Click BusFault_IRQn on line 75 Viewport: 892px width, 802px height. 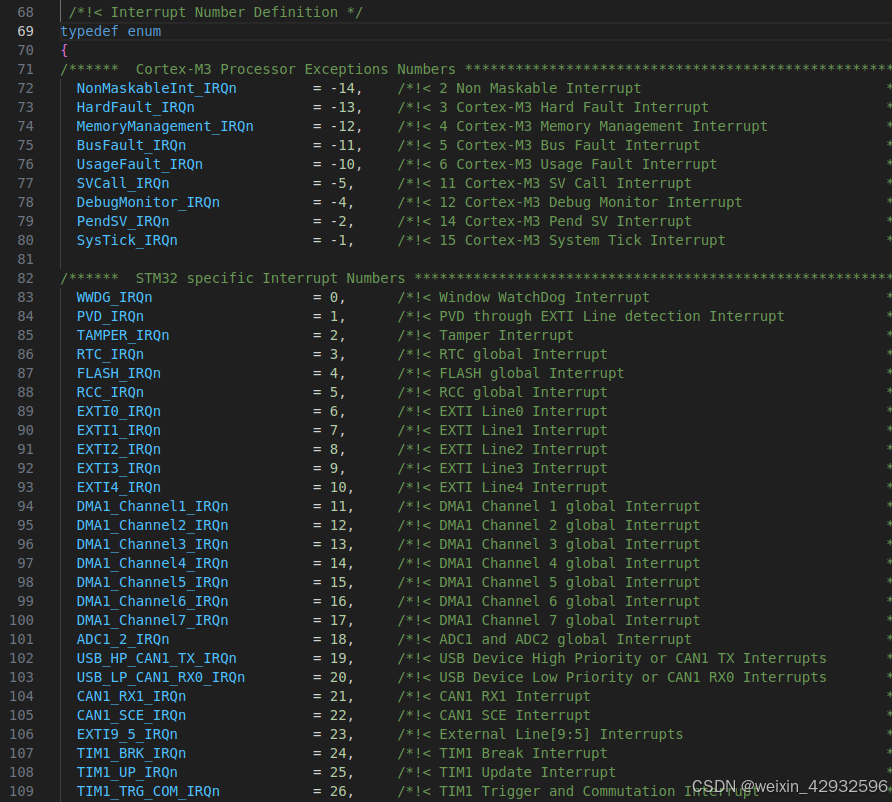131,145
